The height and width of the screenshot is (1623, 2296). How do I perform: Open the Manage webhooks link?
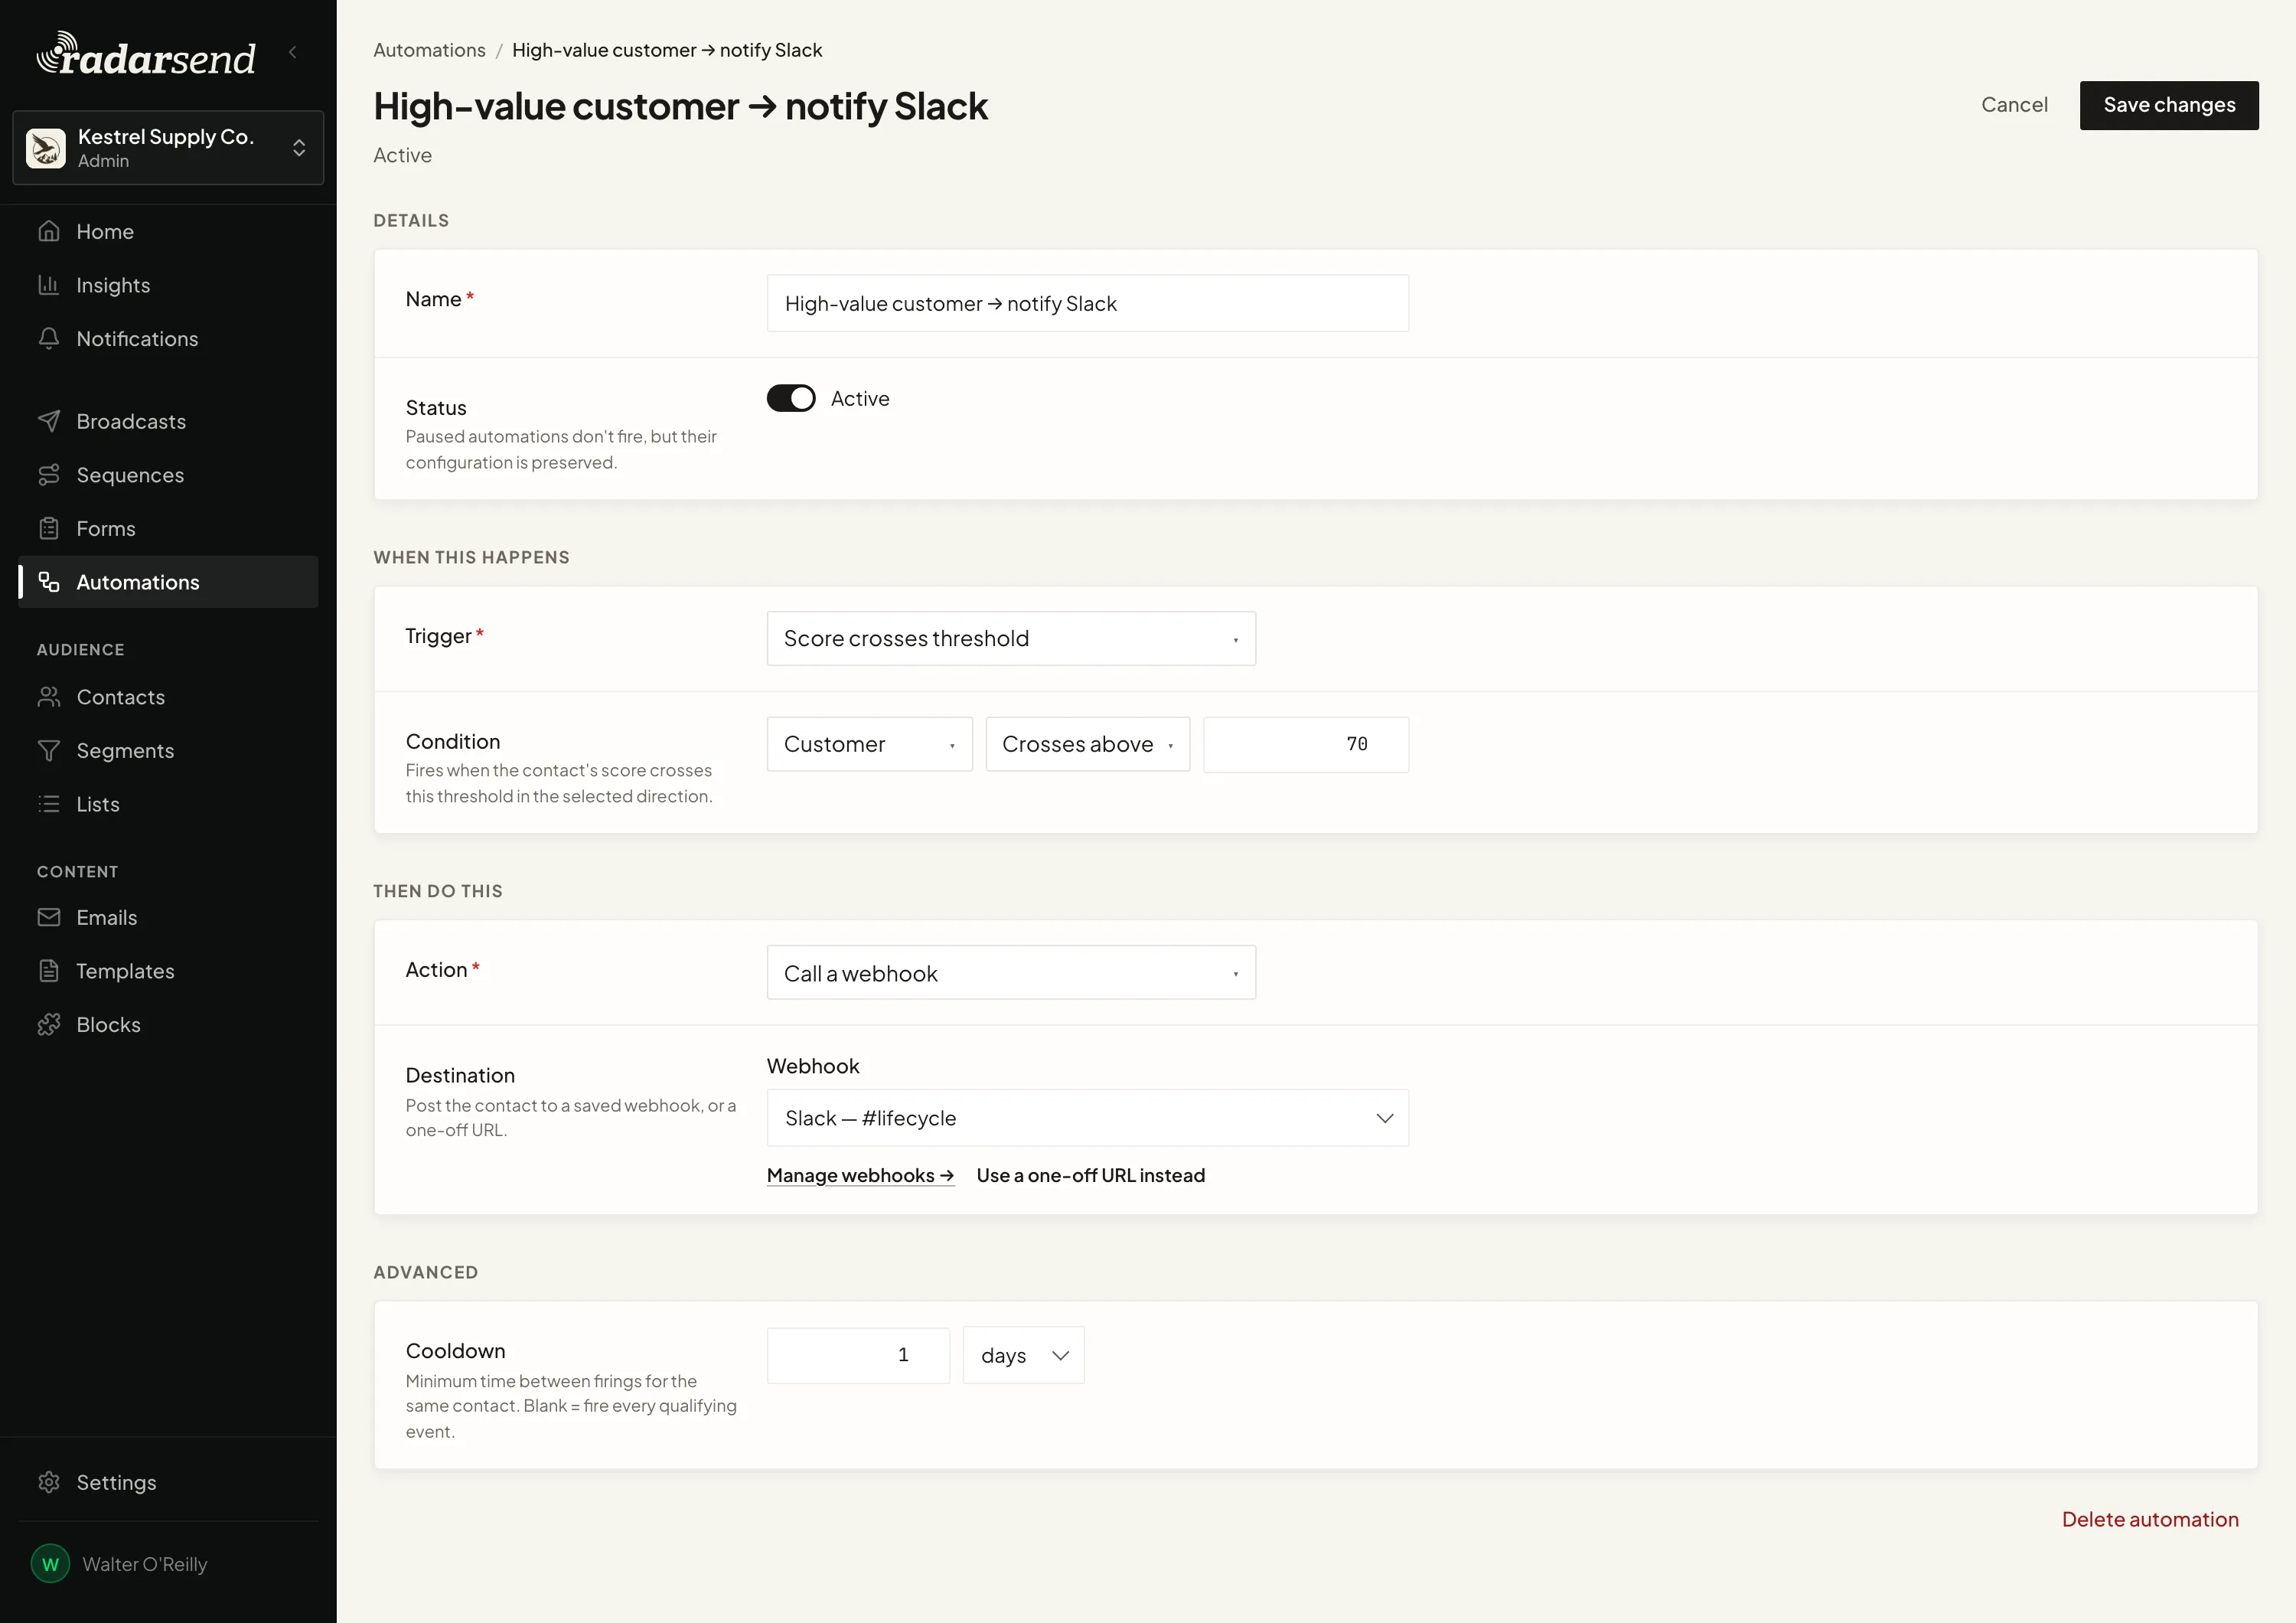click(x=860, y=1175)
